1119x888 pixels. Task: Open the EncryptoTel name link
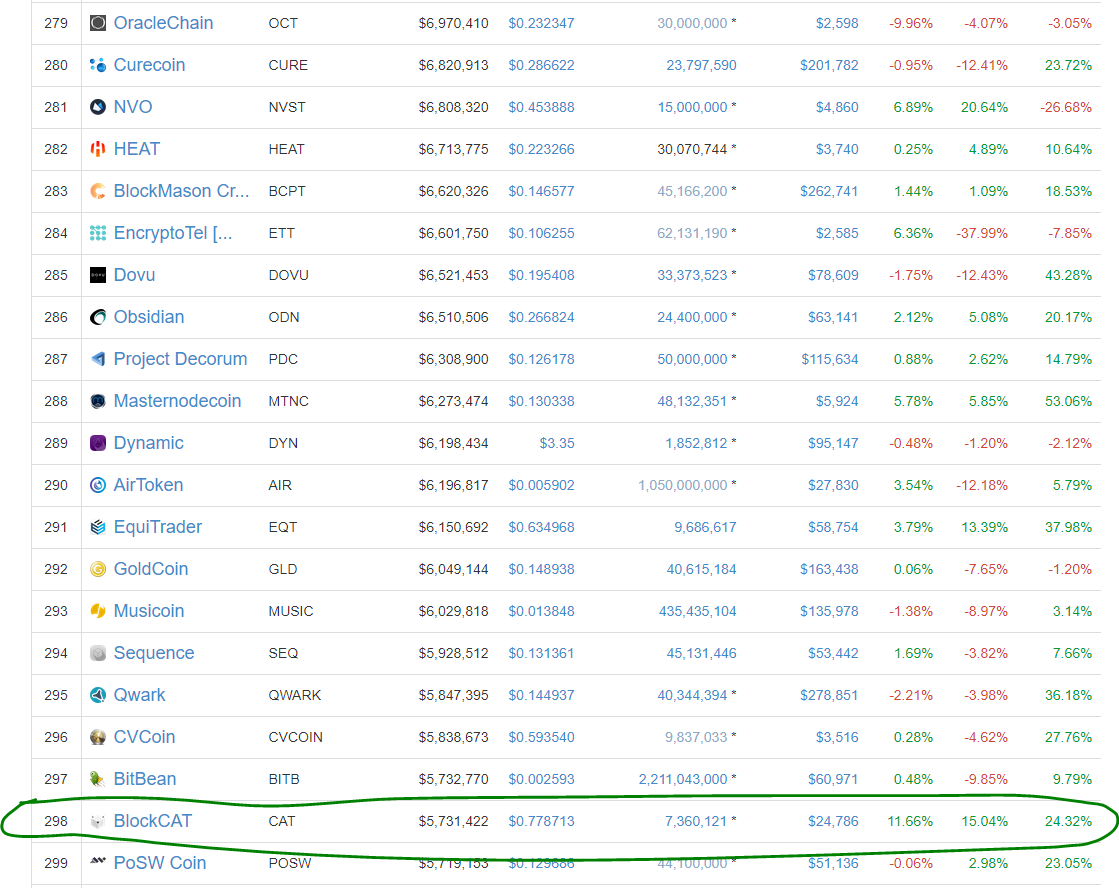click(x=173, y=233)
